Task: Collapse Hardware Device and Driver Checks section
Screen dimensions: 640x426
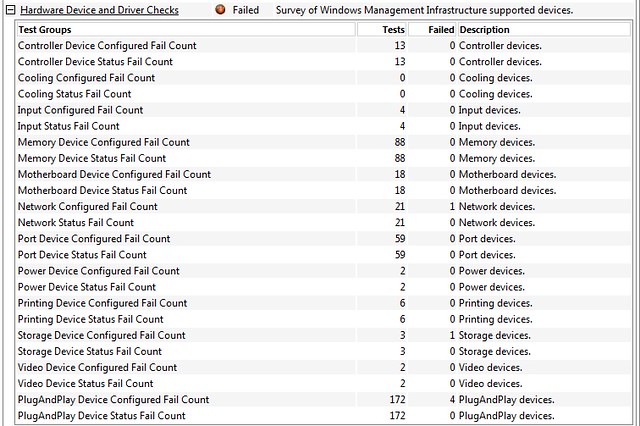Action: point(11,10)
